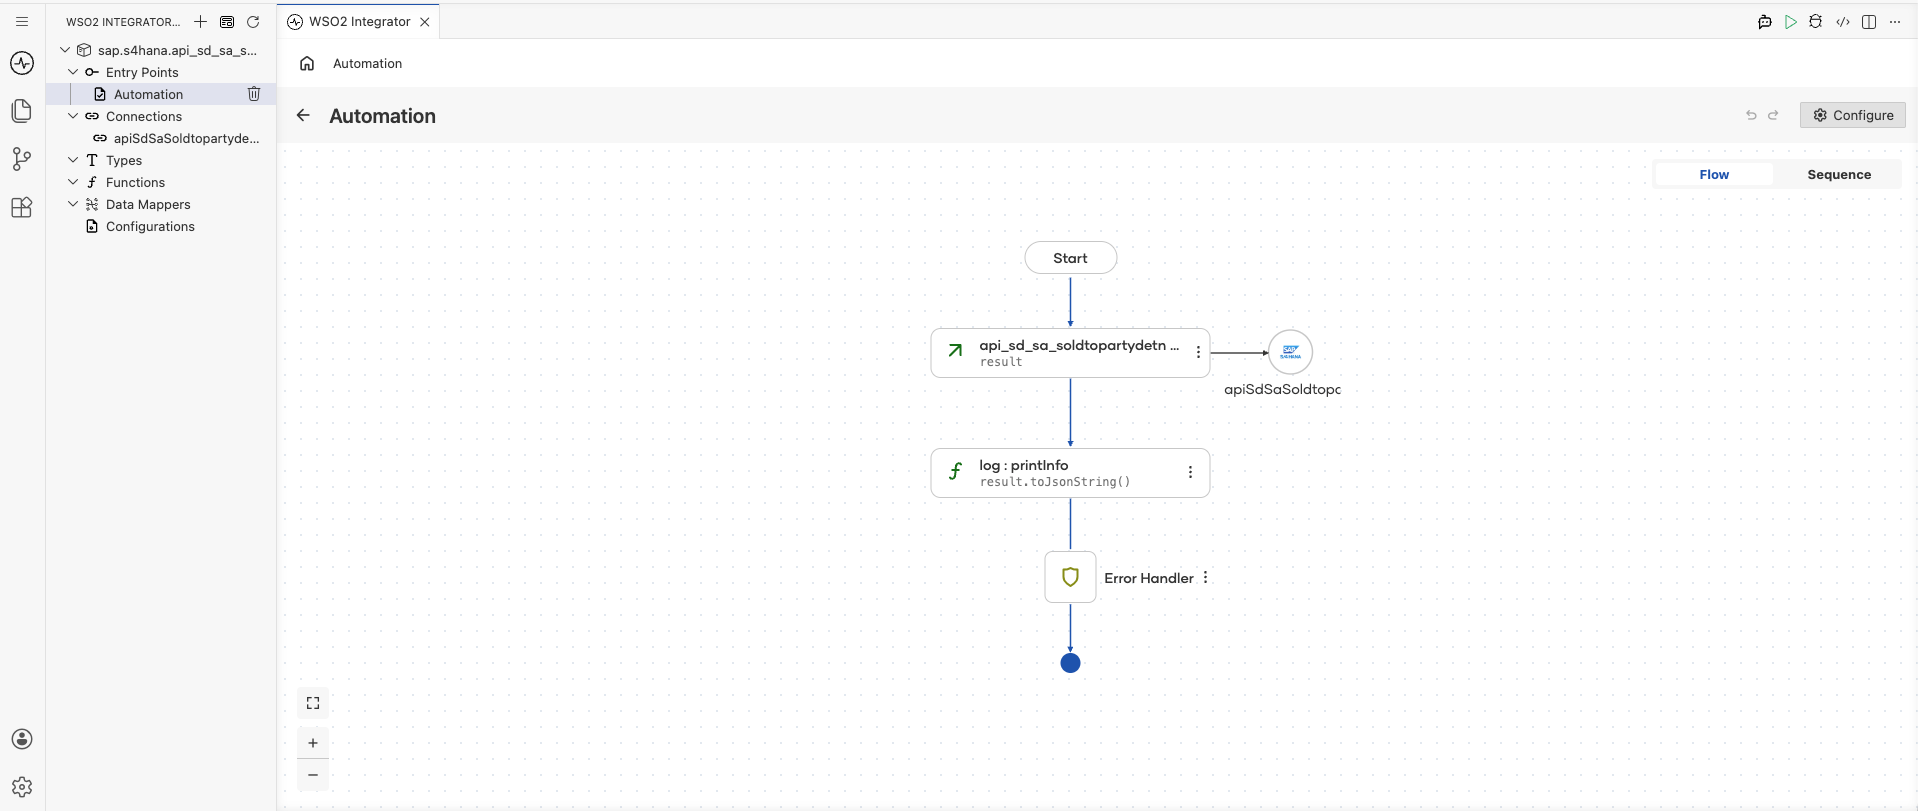Select the Start node
Viewport: 1918px width, 811px height.
pos(1070,258)
